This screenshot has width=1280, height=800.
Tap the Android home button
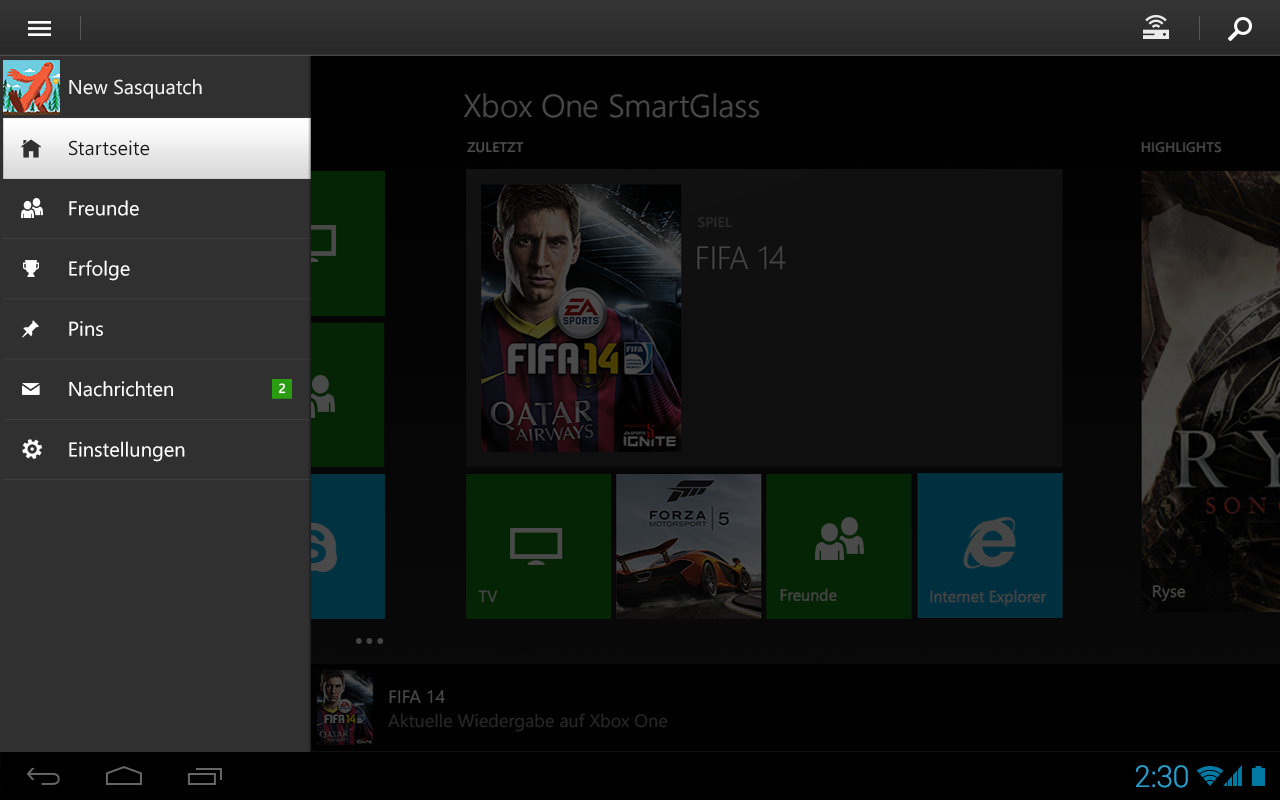point(124,776)
